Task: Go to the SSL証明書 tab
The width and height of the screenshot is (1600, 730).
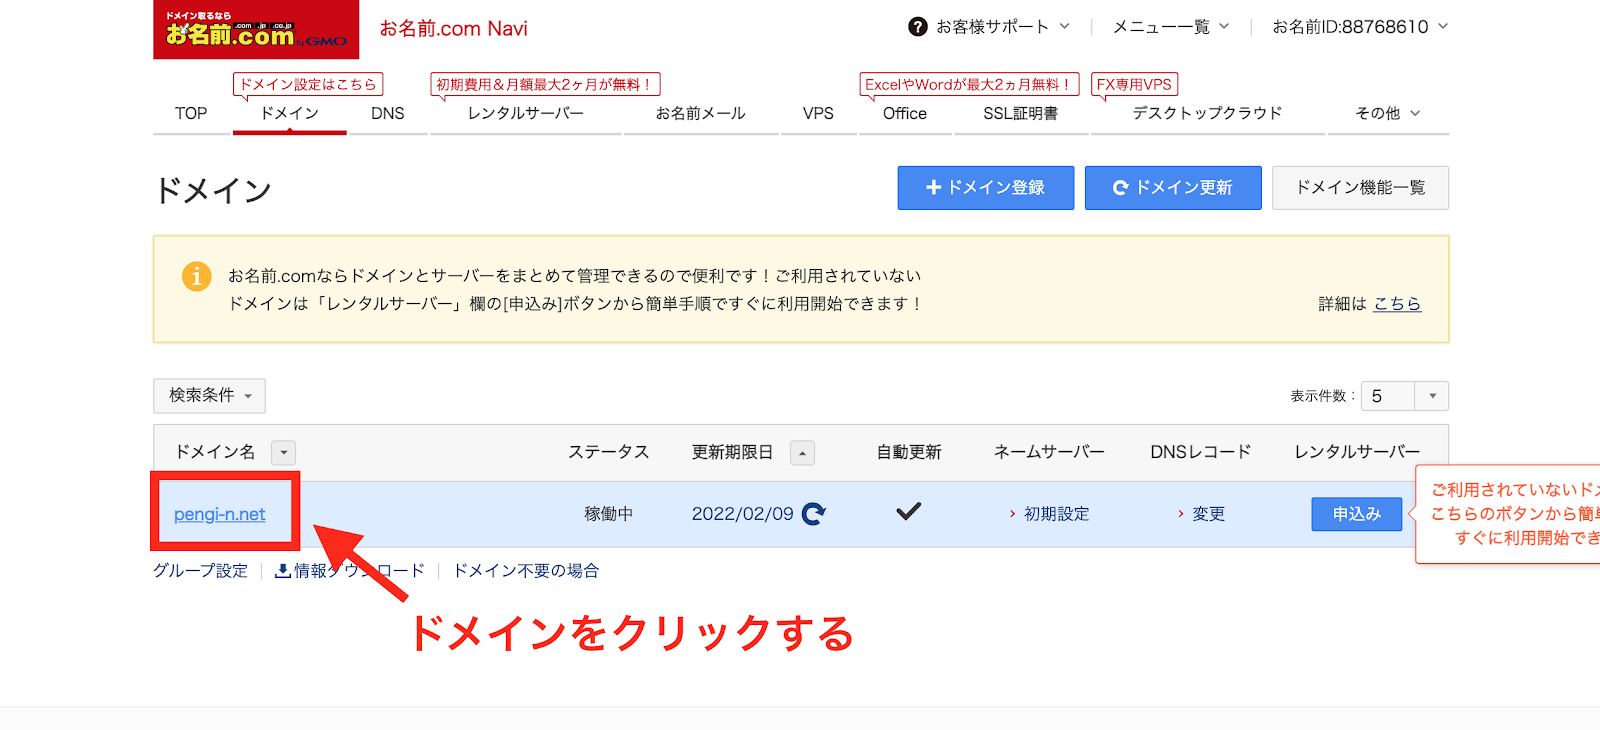Action: tap(1020, 114)
